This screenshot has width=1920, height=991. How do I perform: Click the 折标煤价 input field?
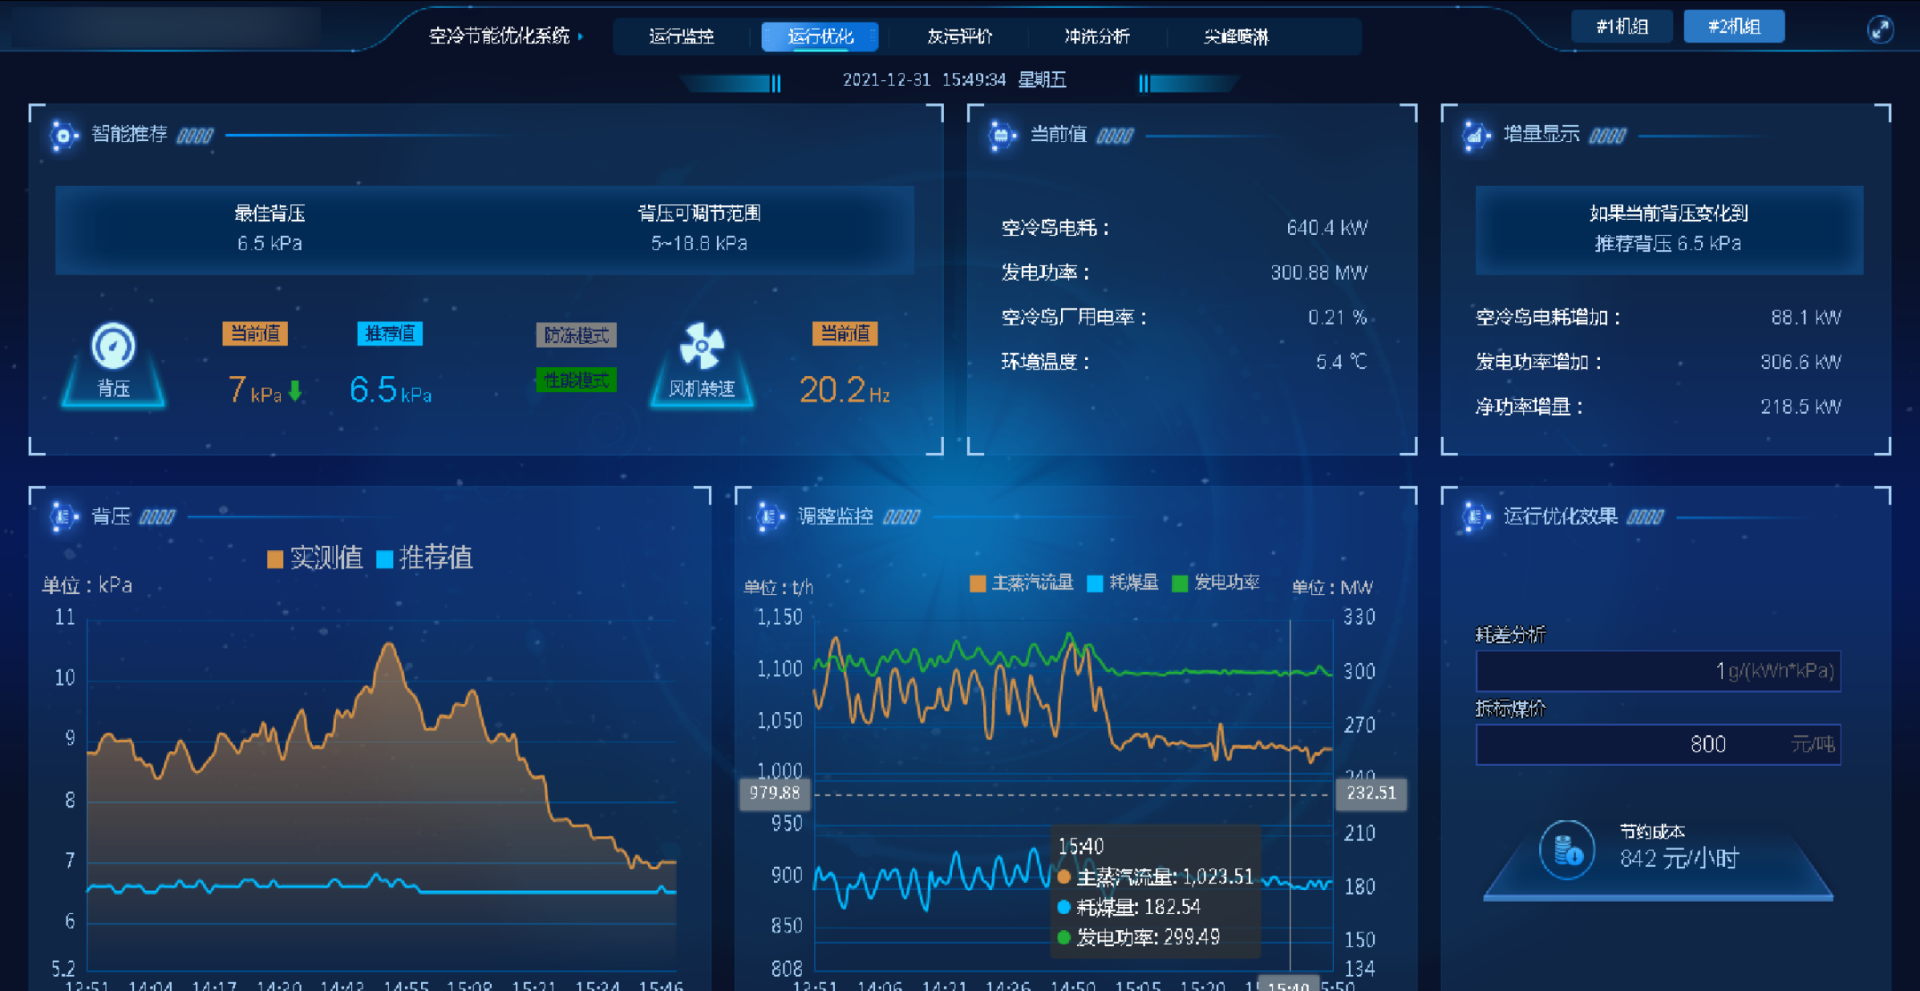click(x=1657, y=745)
